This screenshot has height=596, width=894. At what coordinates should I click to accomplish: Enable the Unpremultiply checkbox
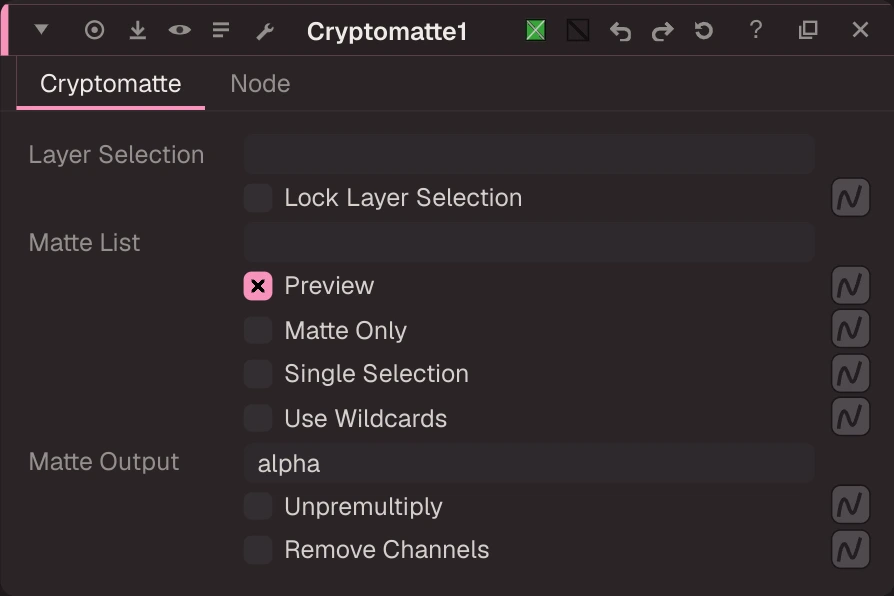point(258,506)
